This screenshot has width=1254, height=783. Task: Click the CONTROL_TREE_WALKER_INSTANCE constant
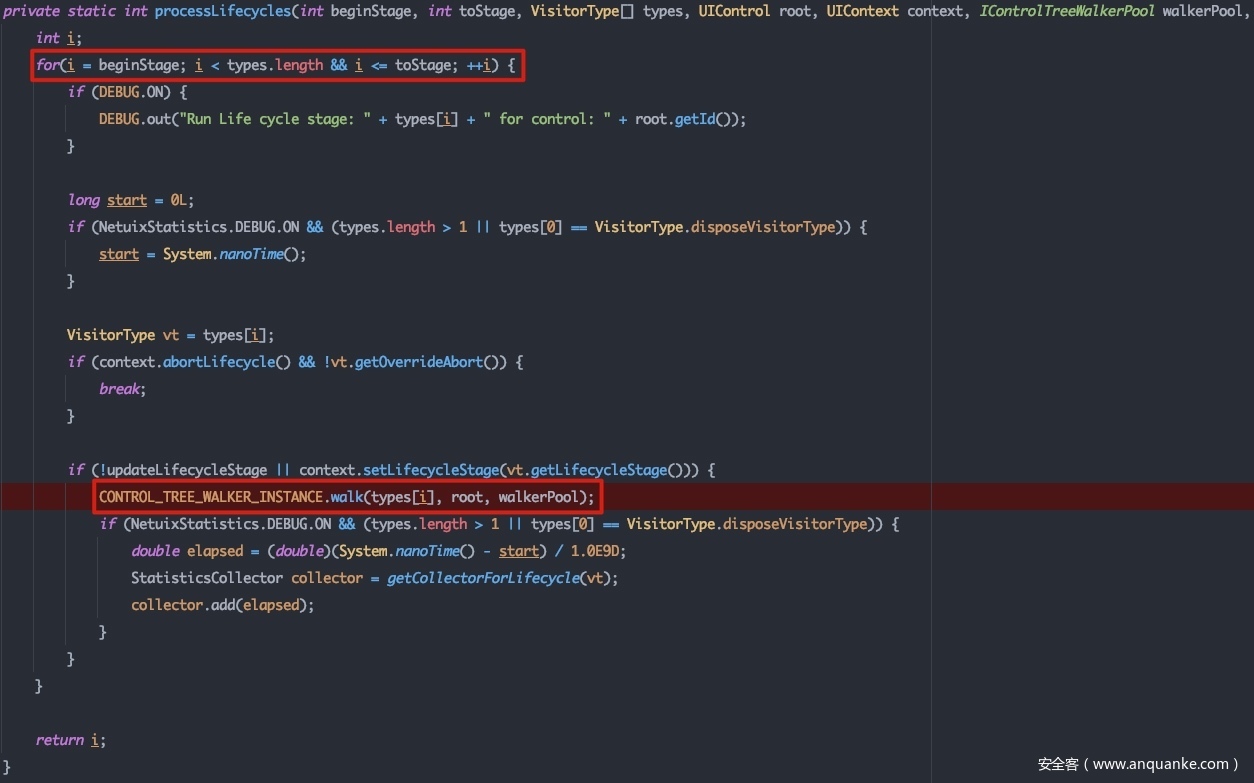(211, 497)
